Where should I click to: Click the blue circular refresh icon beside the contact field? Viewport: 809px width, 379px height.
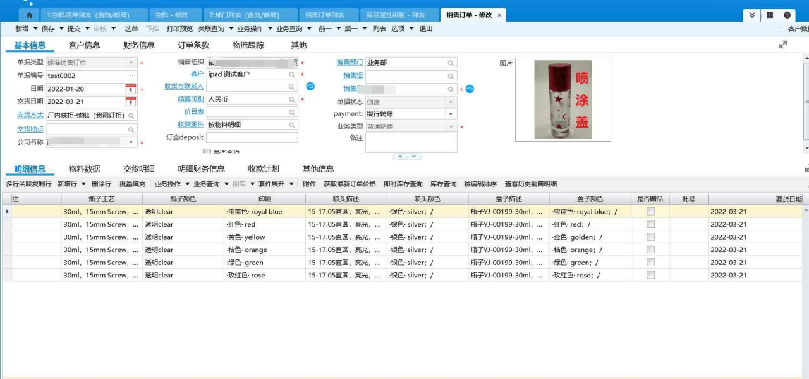click(x=311, y=86)
